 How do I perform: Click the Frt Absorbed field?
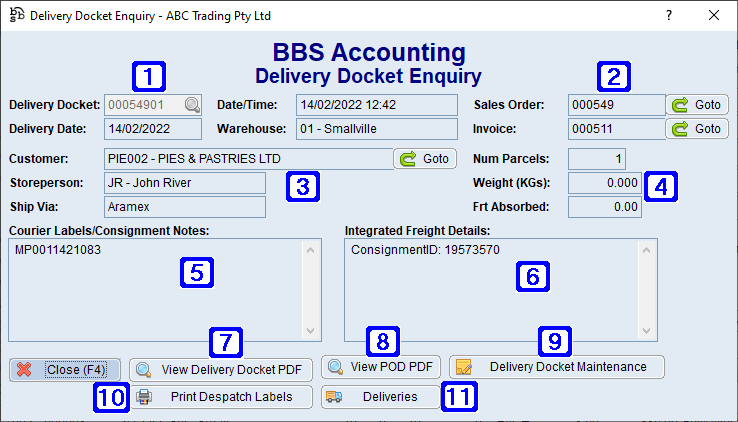point(605,207)
